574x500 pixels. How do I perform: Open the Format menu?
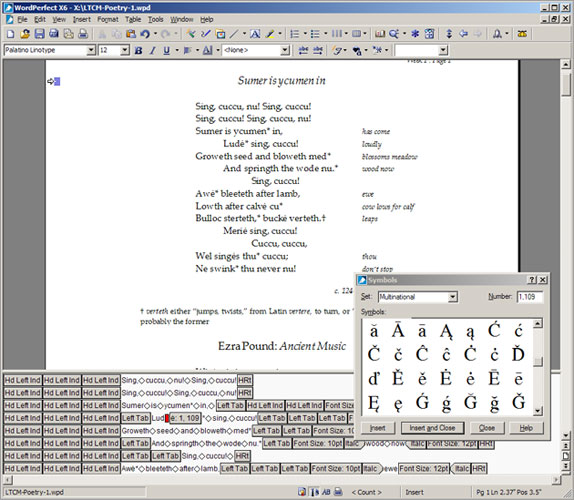coord(108,19)
